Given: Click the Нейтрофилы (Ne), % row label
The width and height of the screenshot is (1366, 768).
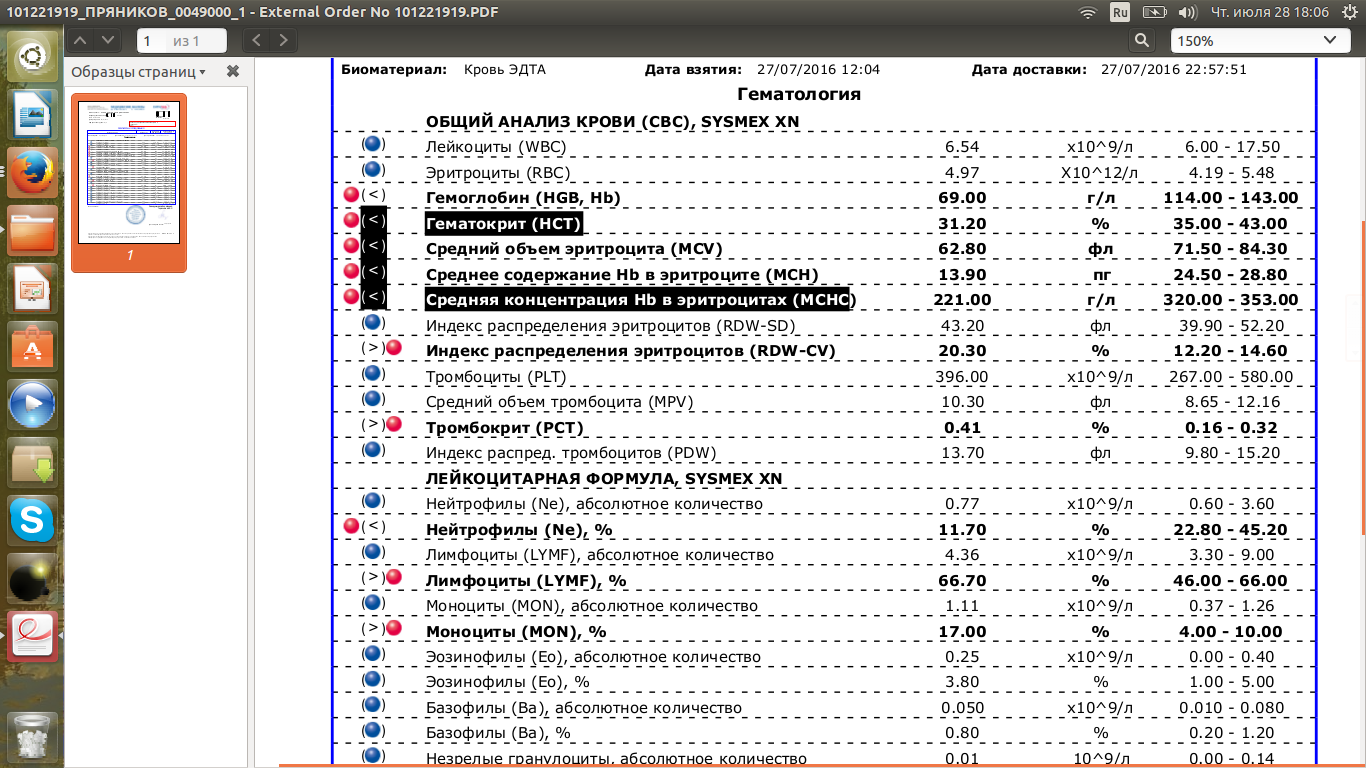Looking at the screenshot, I should [x=518, y=530].
